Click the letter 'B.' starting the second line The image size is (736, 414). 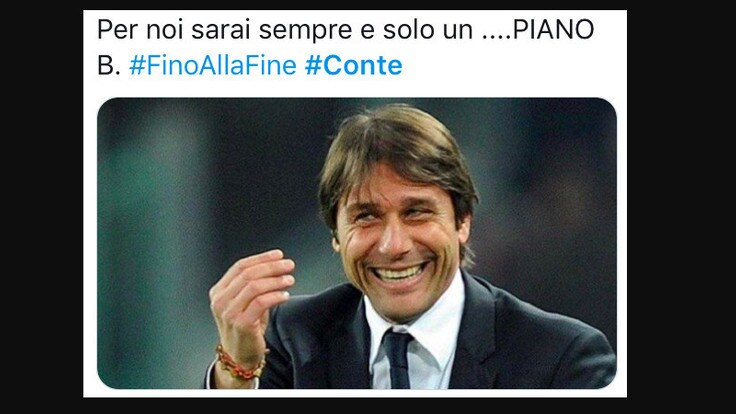point(108,65)
